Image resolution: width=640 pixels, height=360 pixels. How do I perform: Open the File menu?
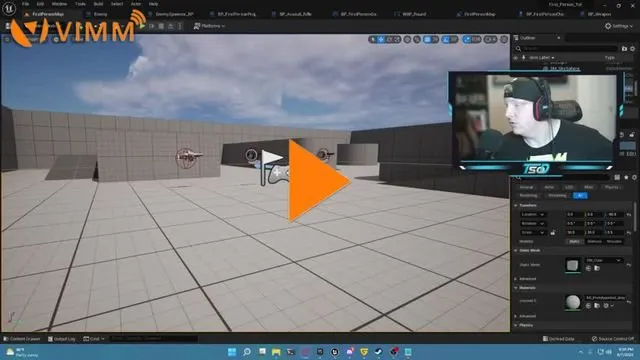[x=26, y=4]
